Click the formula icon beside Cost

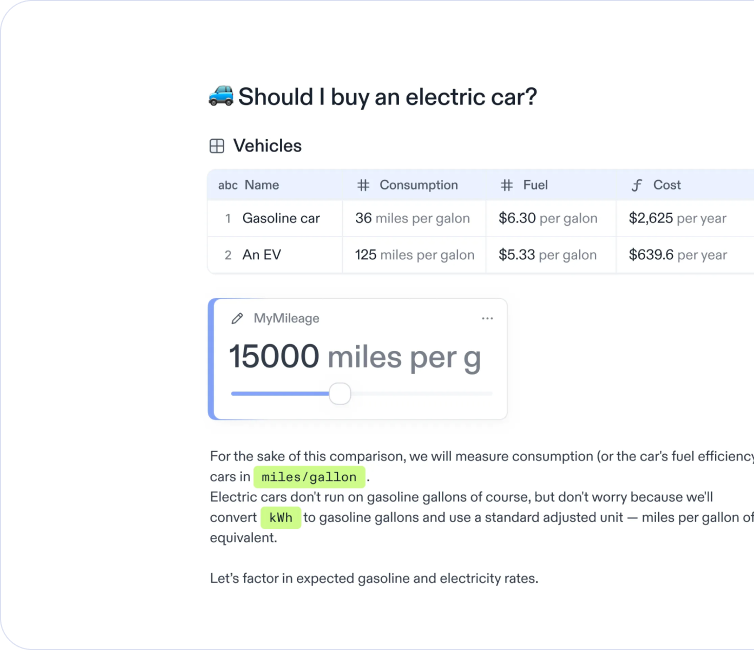click(637, 185)
